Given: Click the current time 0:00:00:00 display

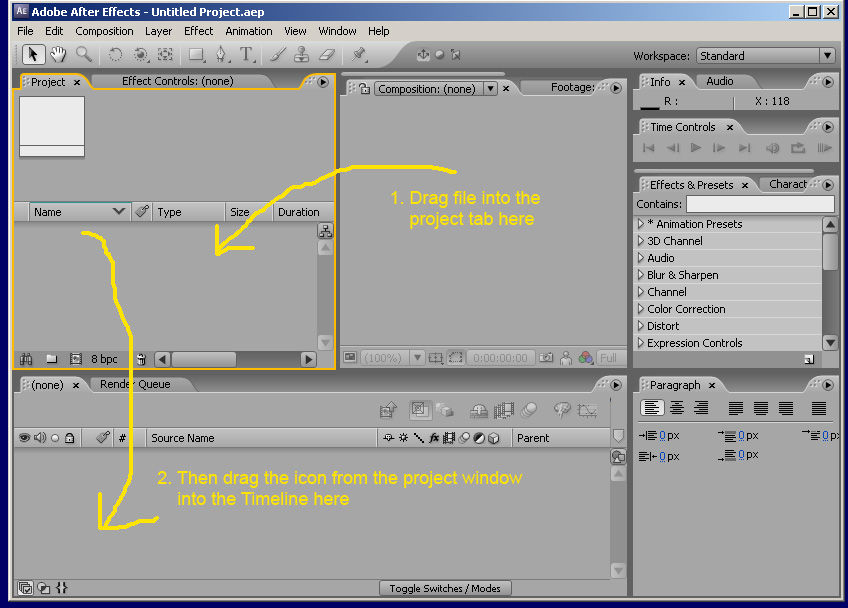Looking at the screenshot, I should tap(500, 358).
